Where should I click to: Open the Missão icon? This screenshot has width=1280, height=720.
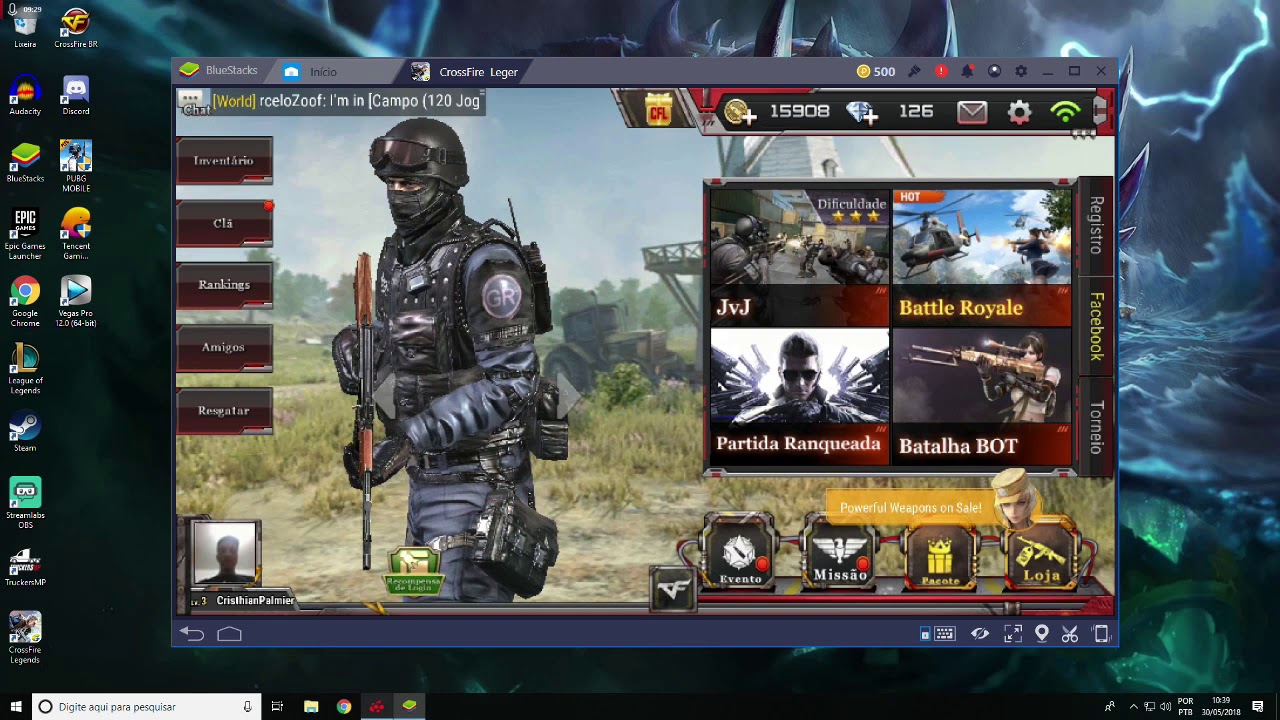[x=840, y=553]
